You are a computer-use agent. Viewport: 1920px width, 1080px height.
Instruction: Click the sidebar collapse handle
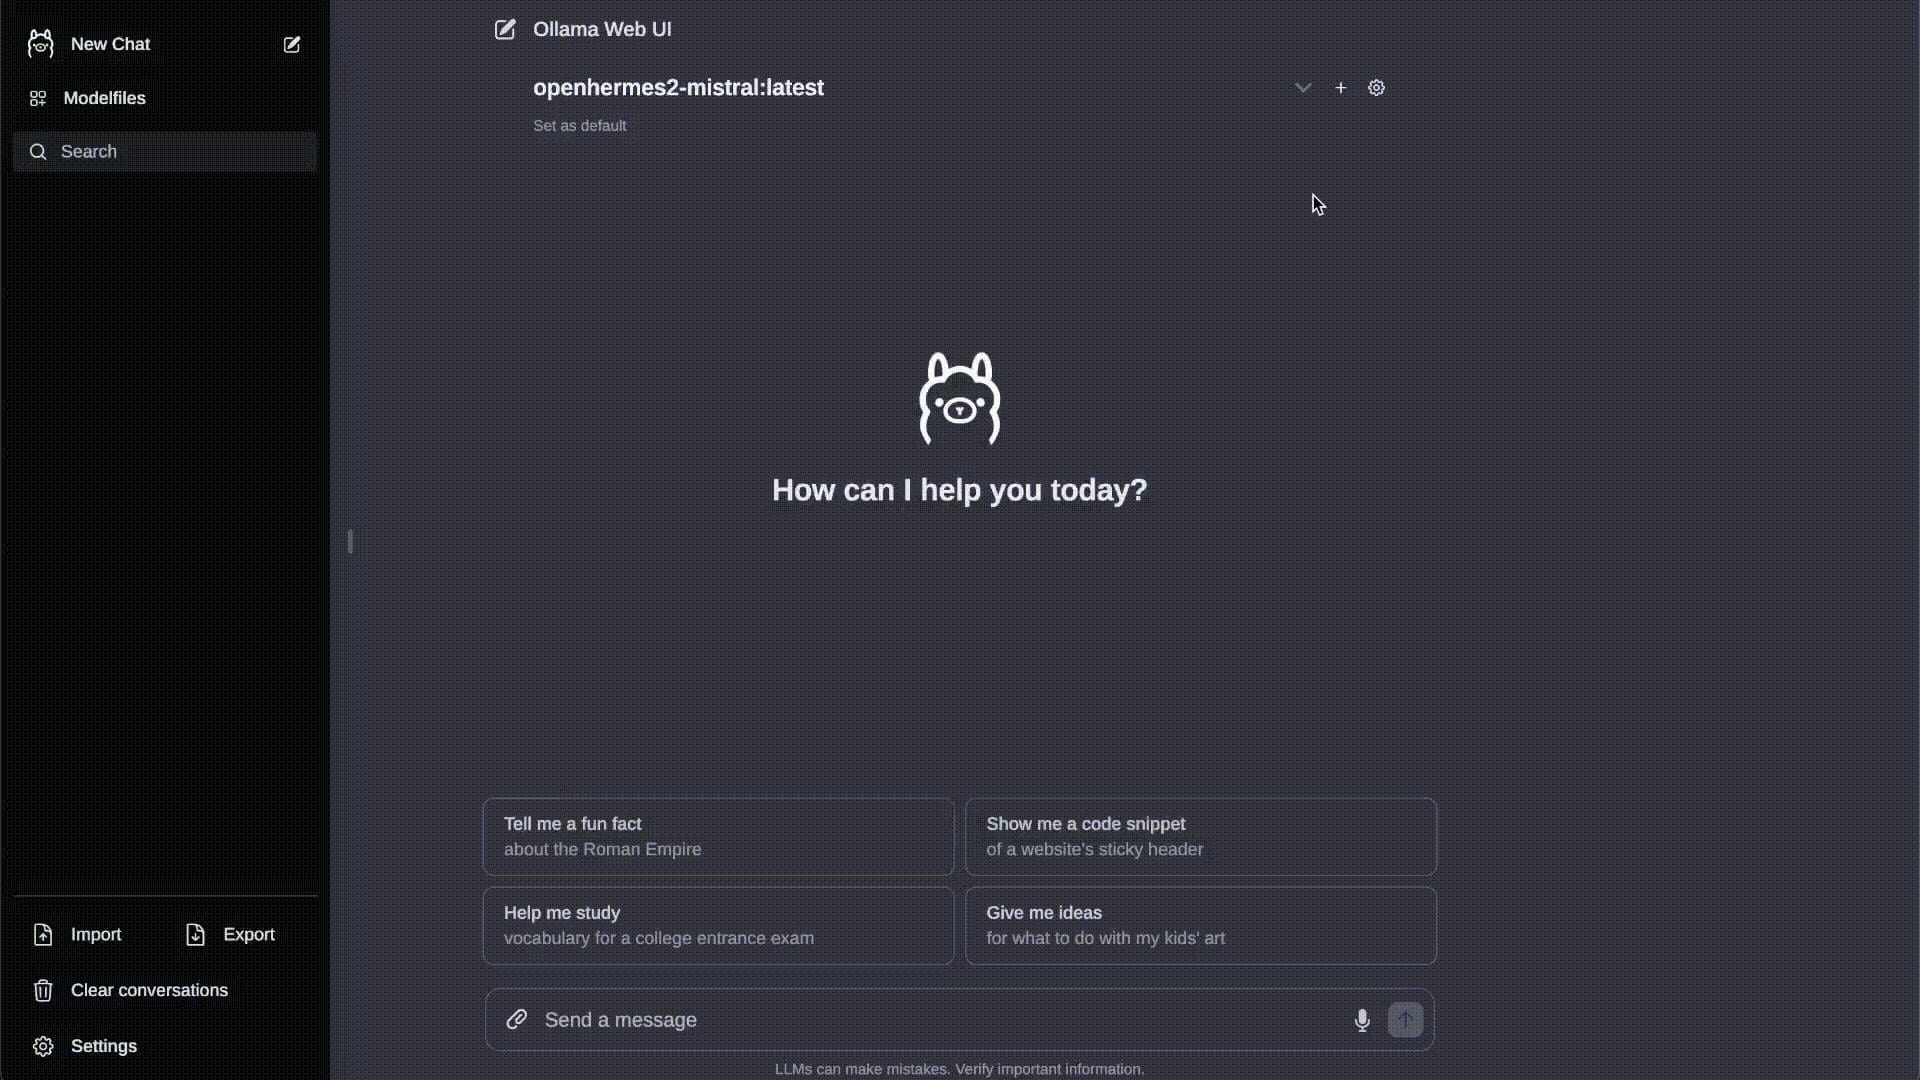pyautogui.click(x=349, y=541)
